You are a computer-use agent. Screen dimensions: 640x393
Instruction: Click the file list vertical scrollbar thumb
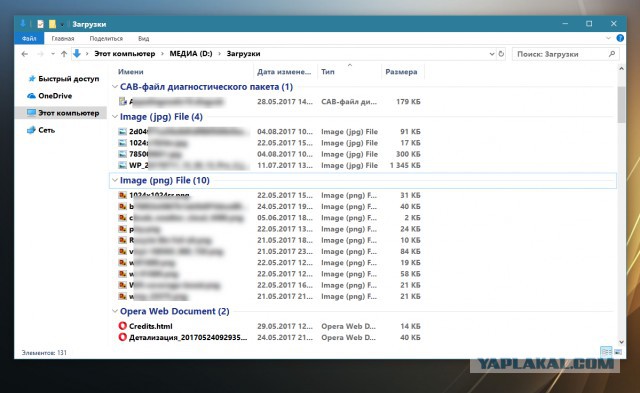pyautogui.click(x=621, y=104)
